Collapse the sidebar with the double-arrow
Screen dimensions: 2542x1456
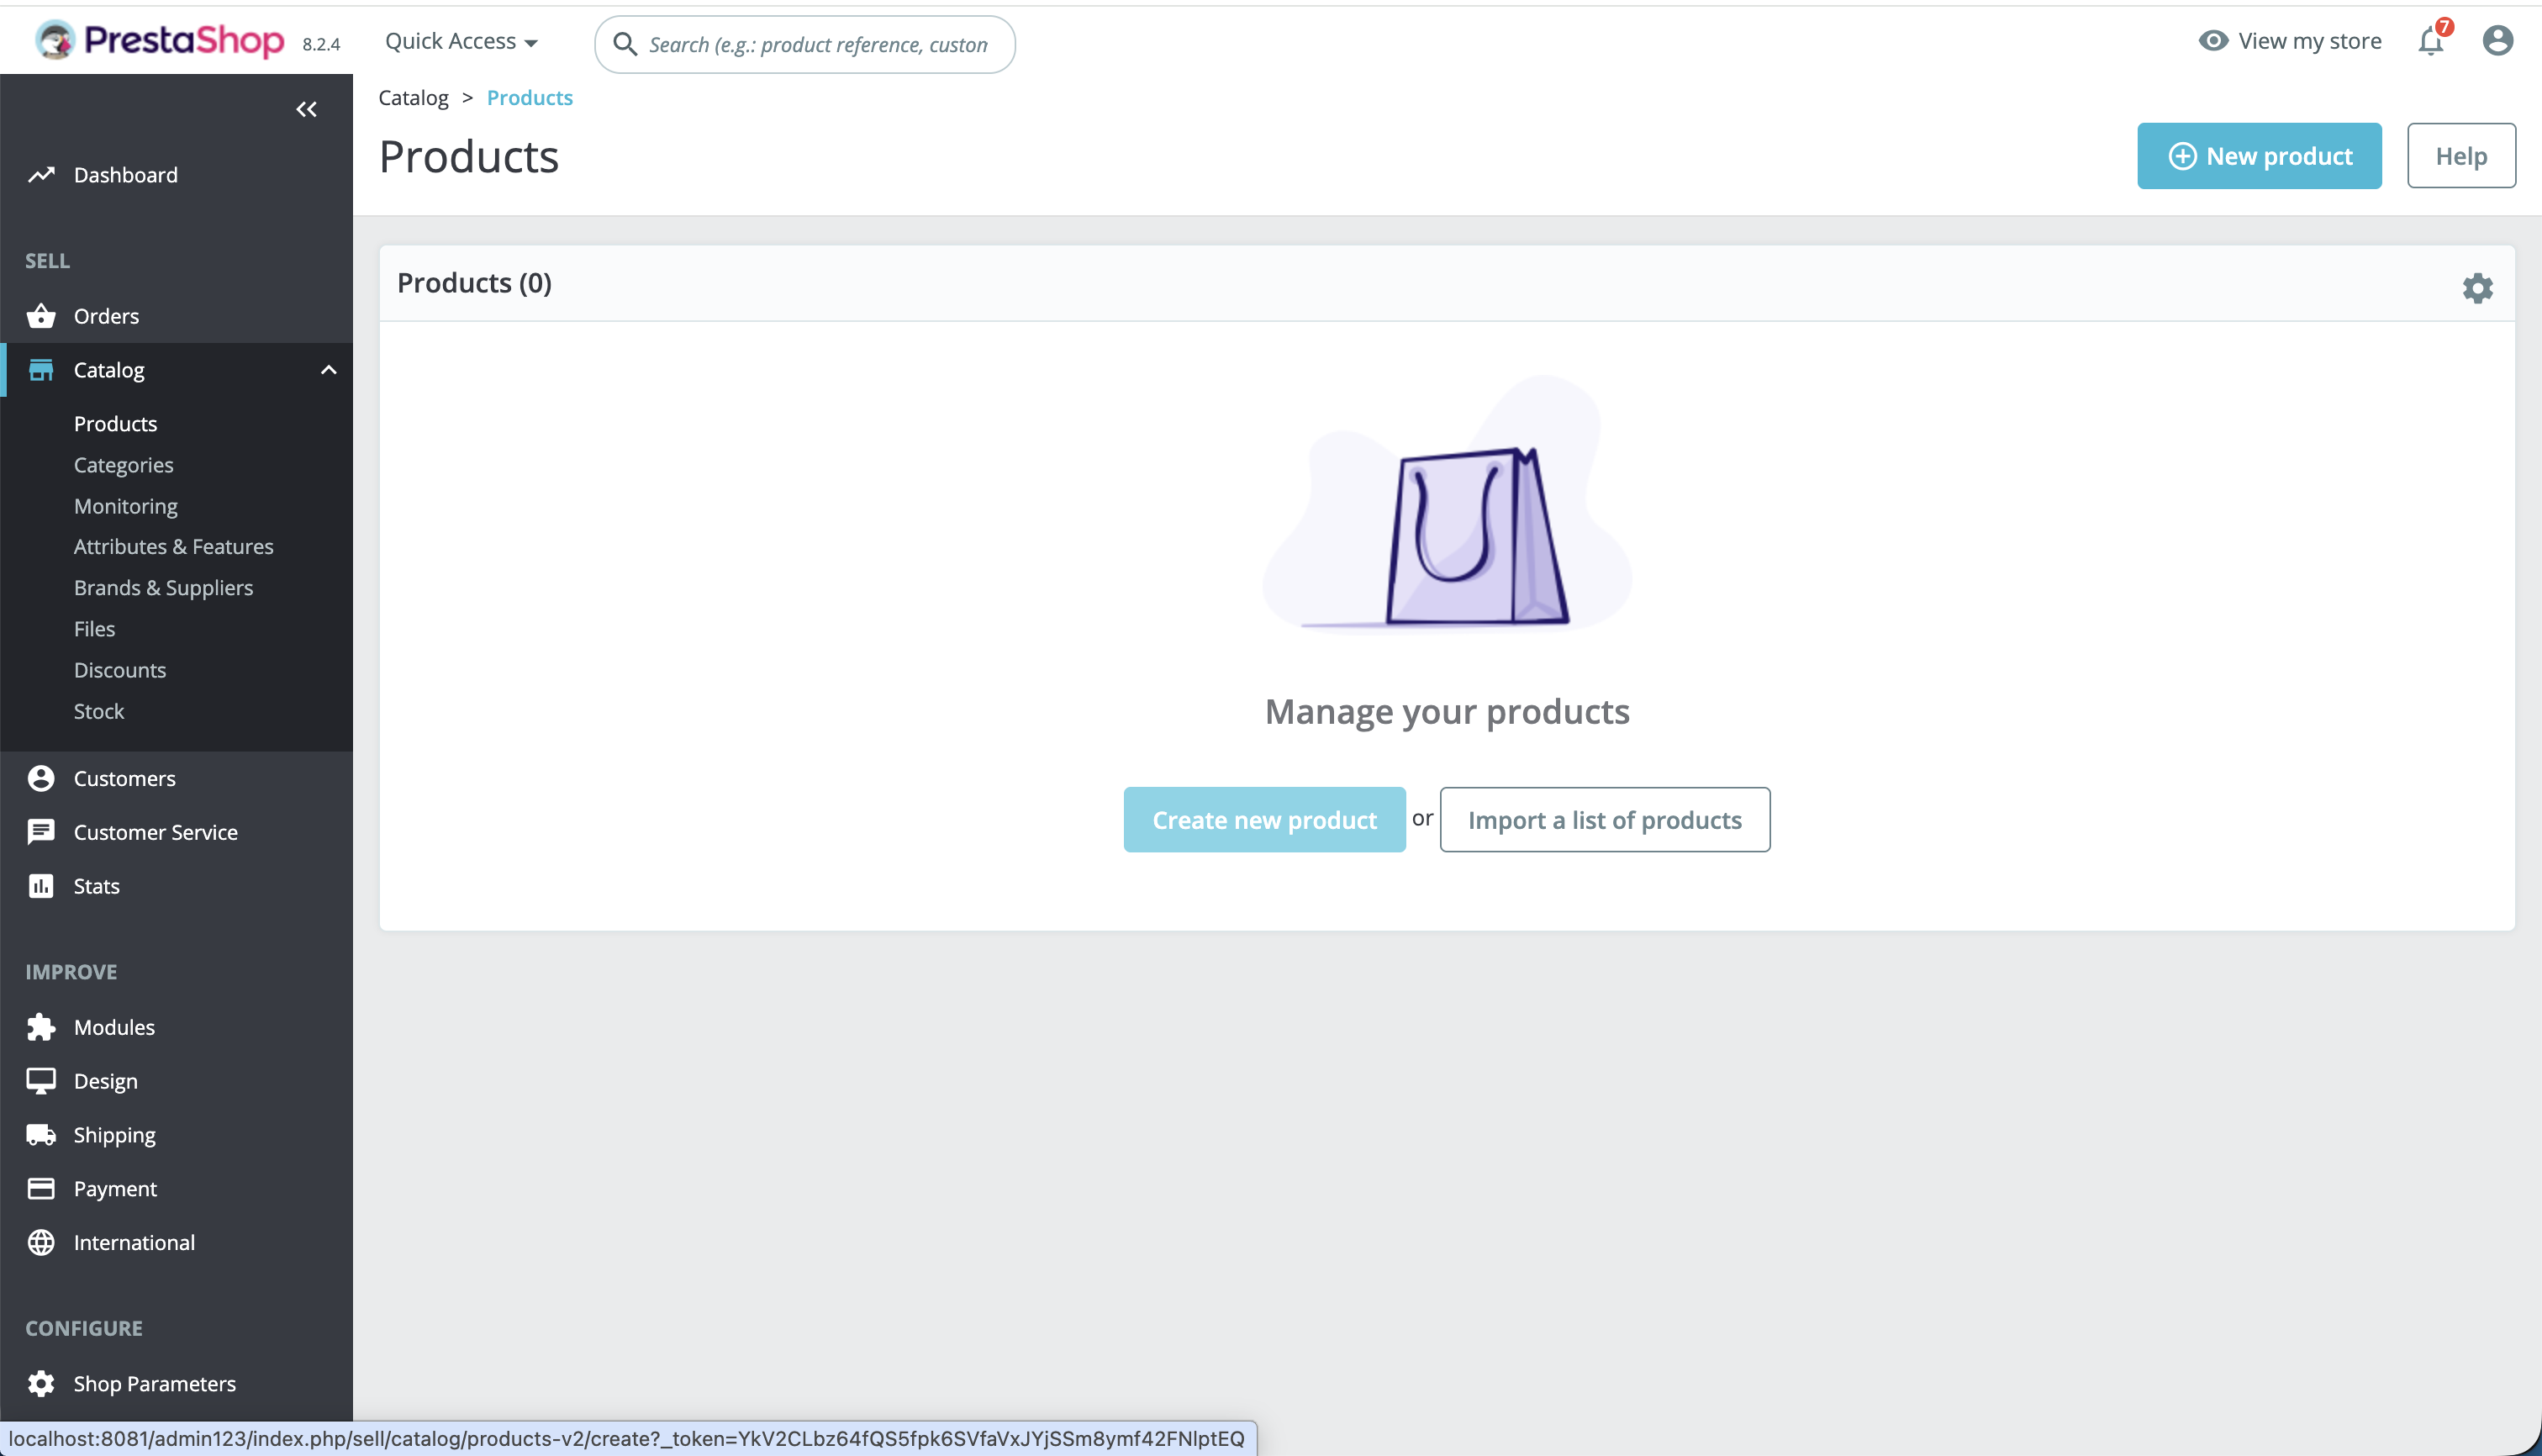306,109
